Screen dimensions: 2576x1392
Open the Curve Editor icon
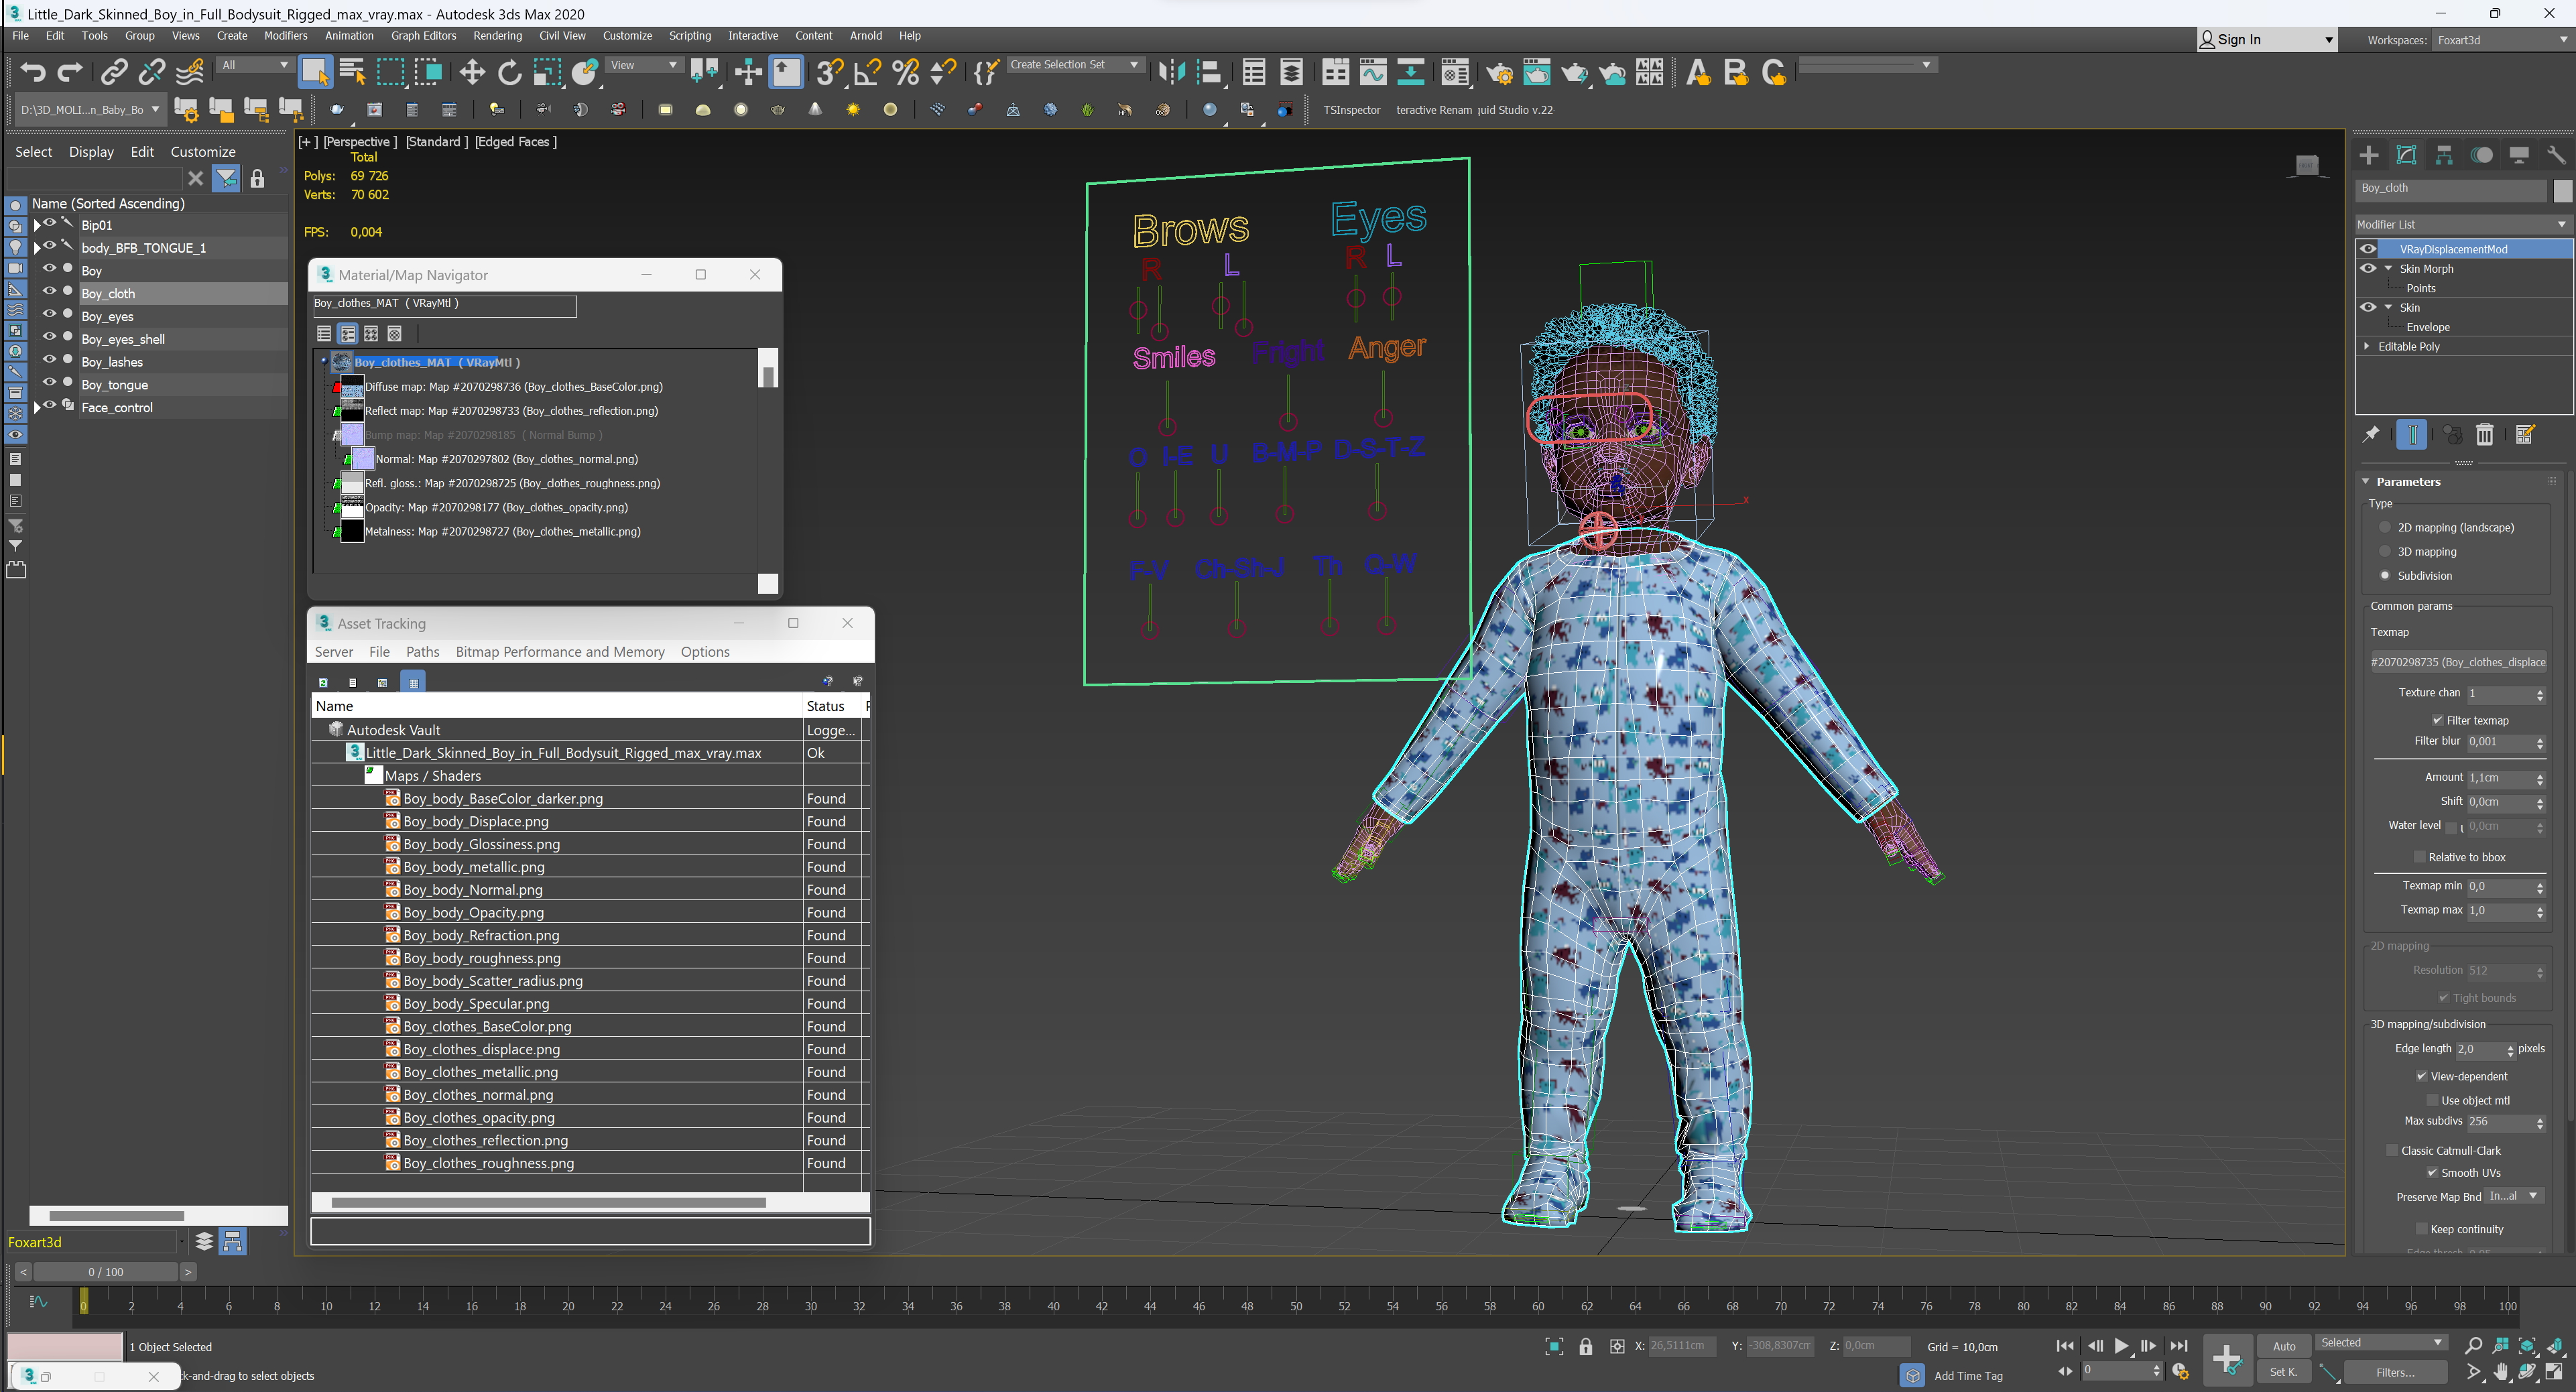[1373, 72]
